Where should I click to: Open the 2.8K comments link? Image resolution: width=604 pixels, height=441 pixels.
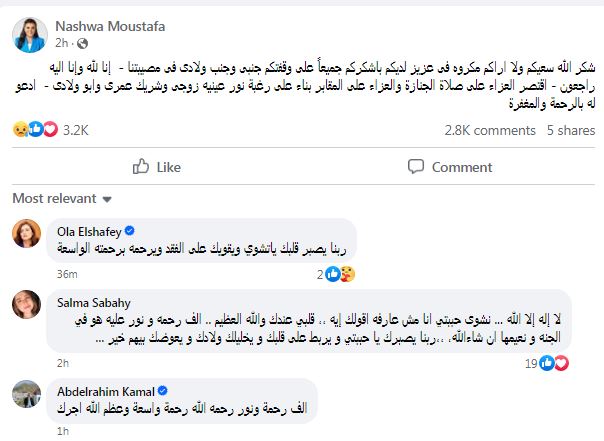(x=489, y=129)
